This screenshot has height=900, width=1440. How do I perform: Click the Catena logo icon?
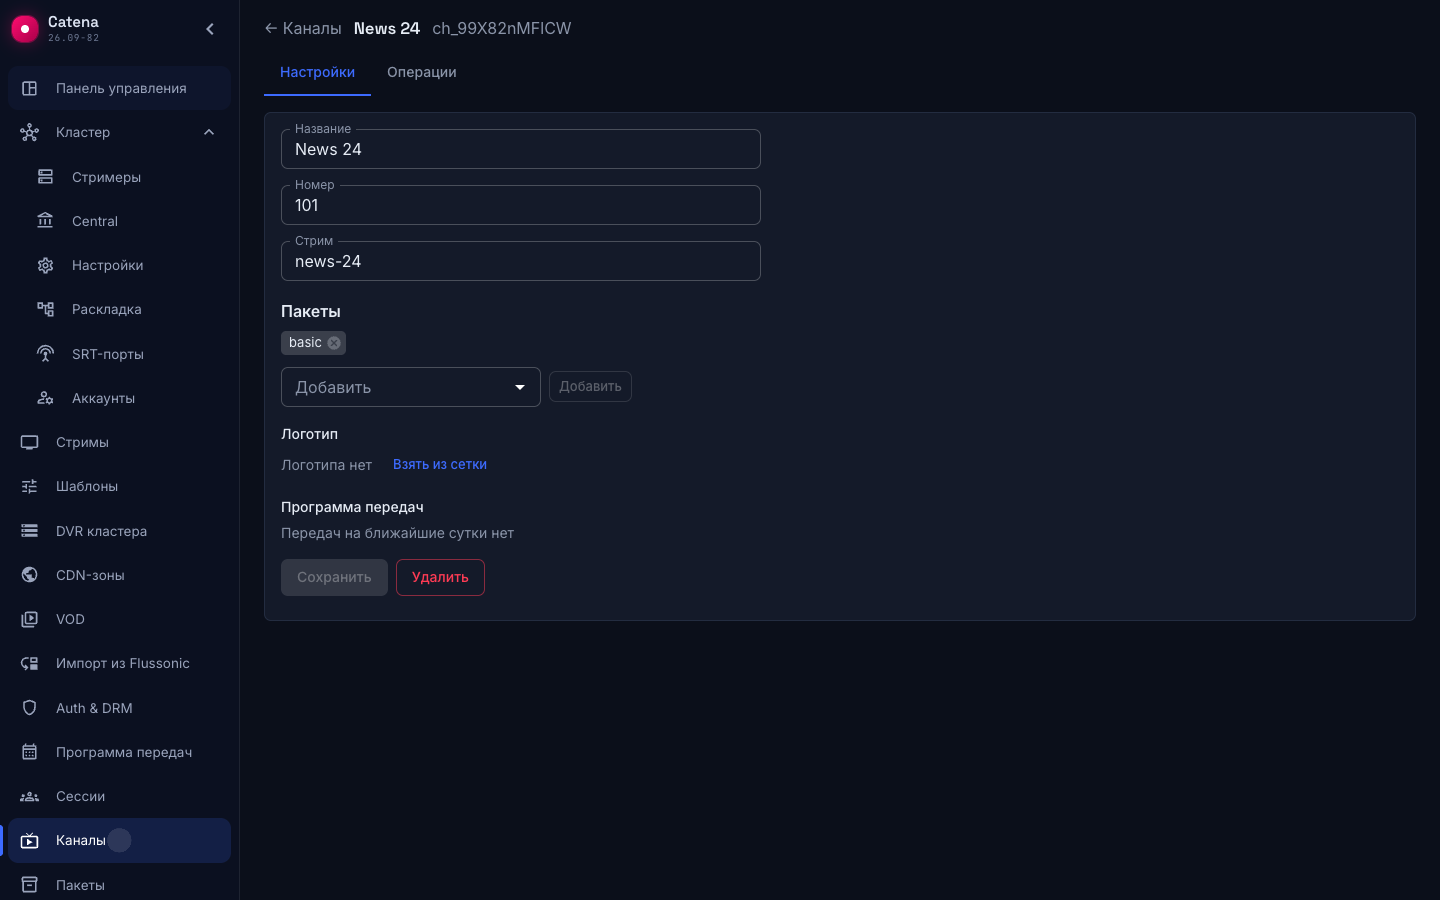25,29
